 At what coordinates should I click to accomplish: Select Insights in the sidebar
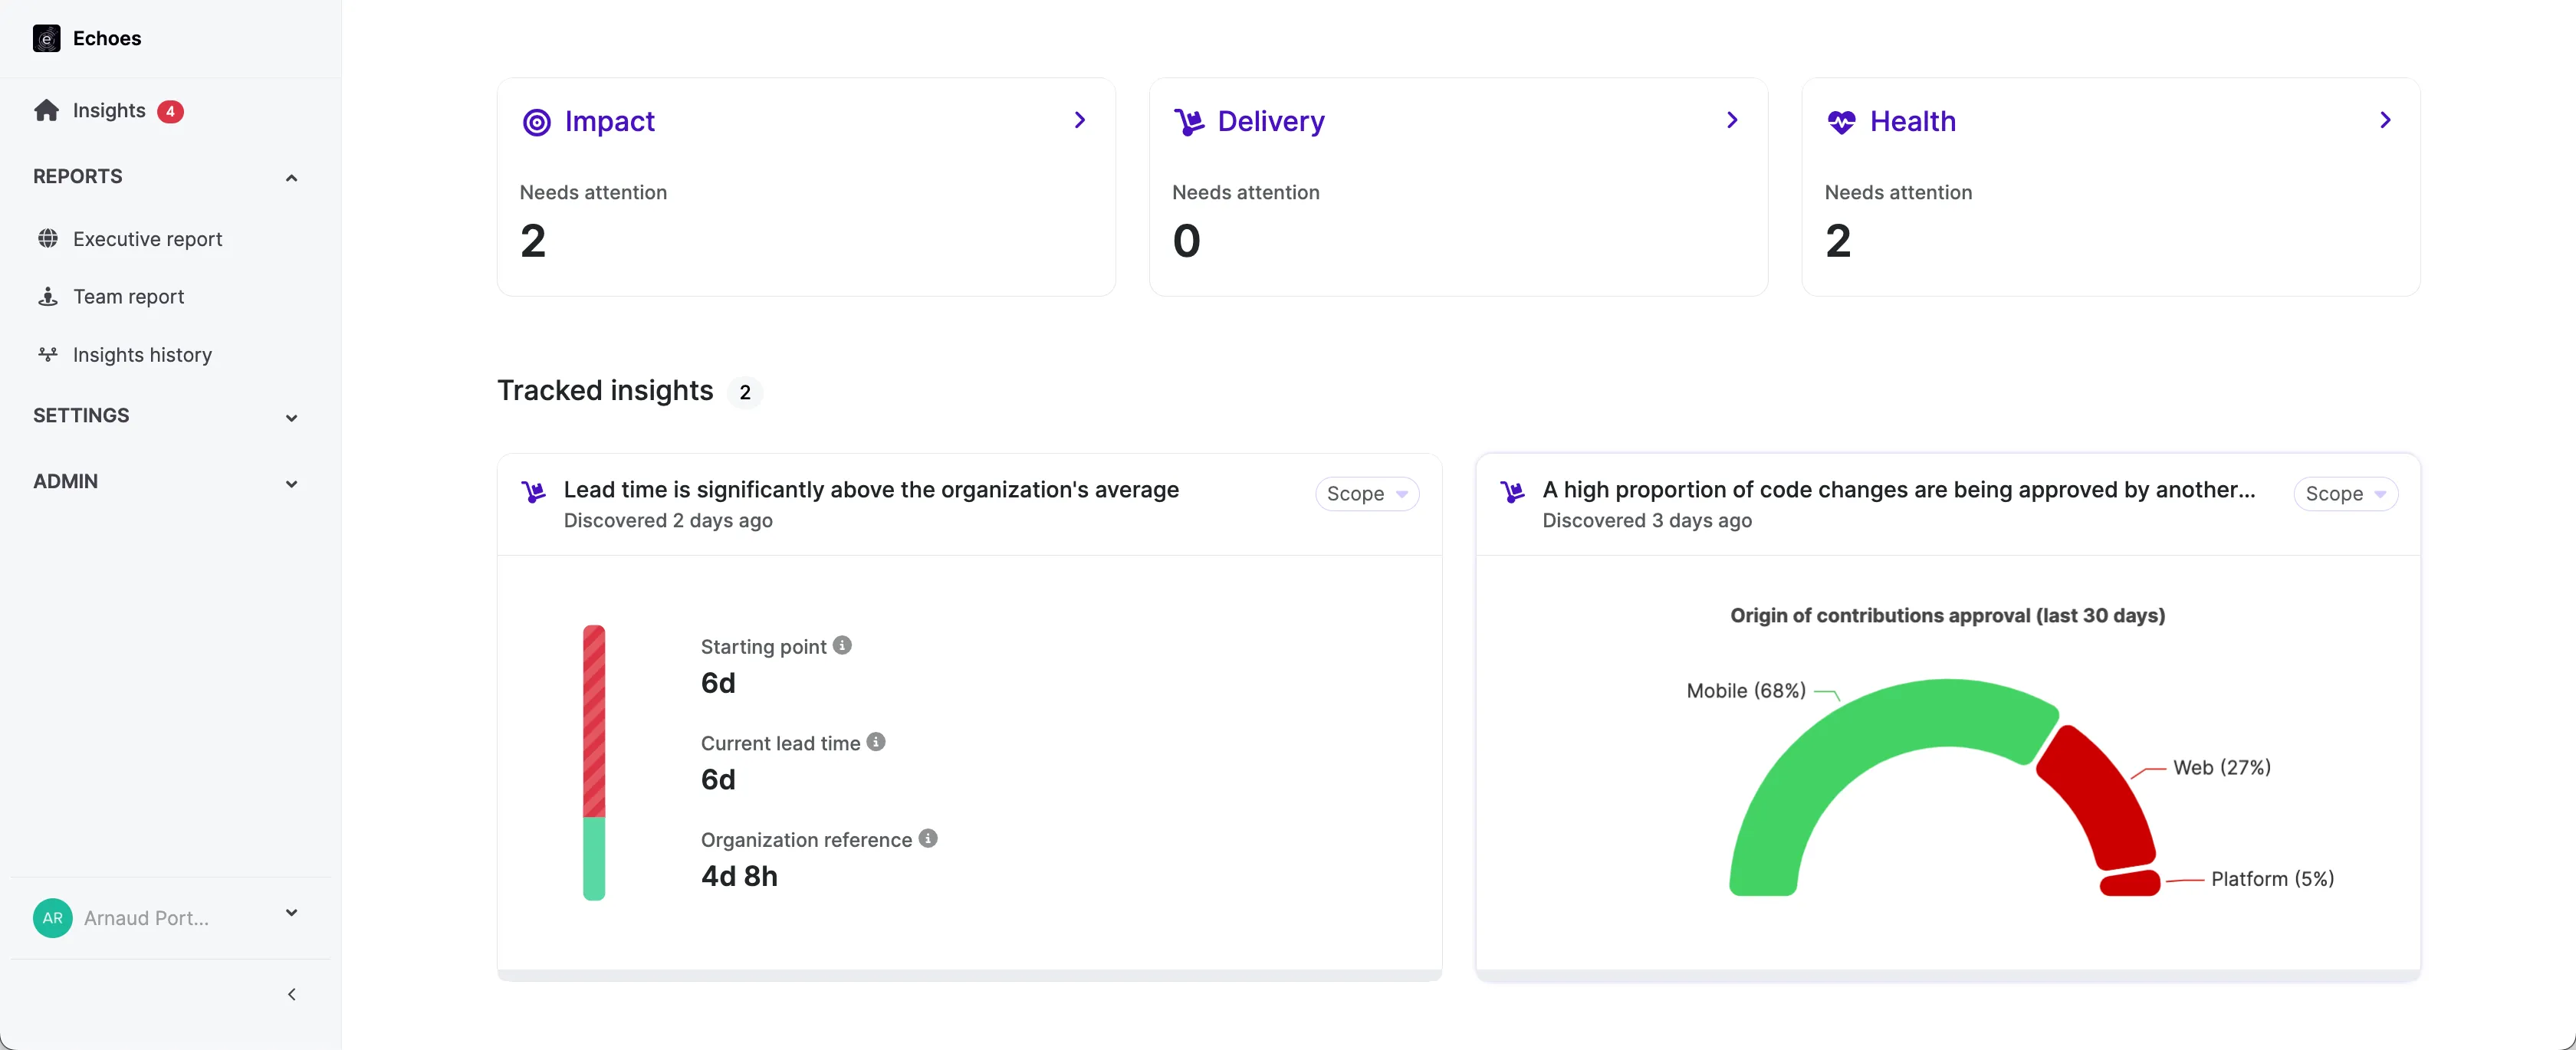point(109,110)
